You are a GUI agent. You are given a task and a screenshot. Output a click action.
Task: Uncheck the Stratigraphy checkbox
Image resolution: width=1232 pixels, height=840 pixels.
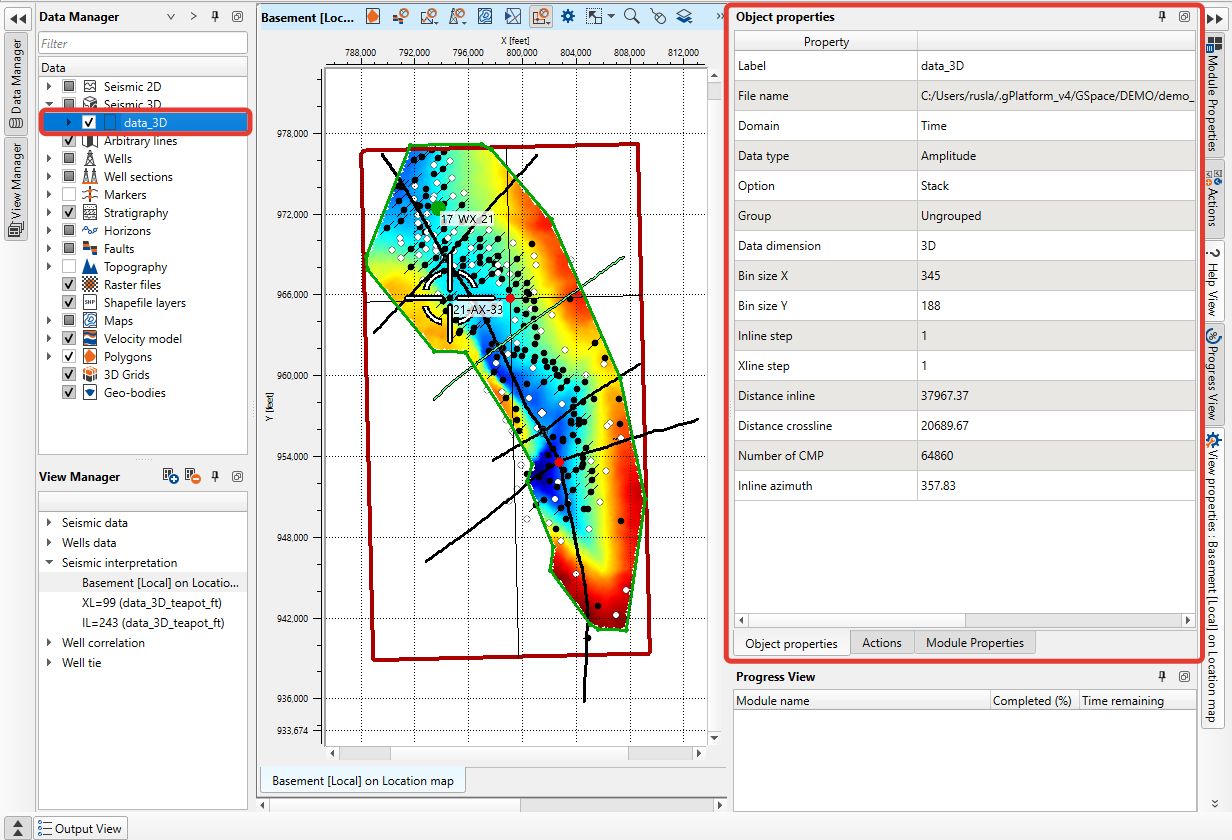[69, 213]
